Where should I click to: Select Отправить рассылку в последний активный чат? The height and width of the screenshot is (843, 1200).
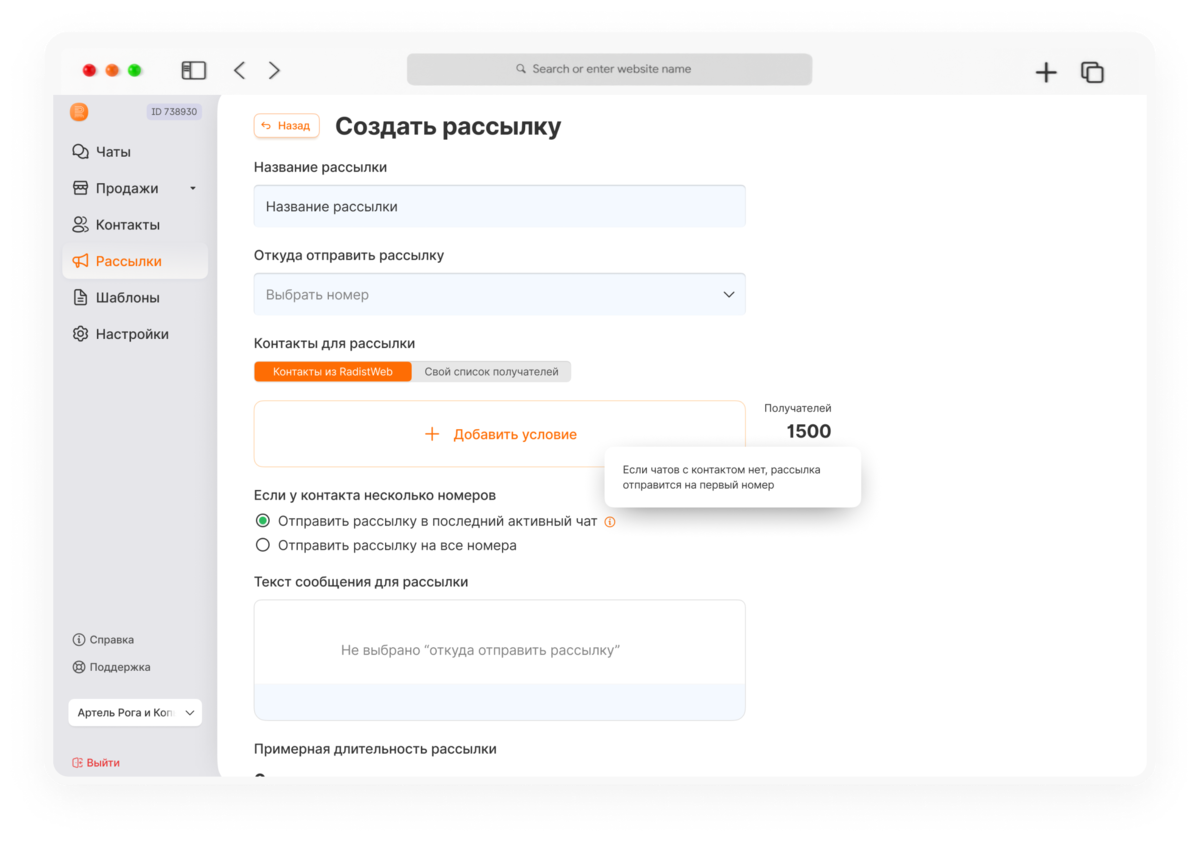pyautogui.click(x=263, y=521)
